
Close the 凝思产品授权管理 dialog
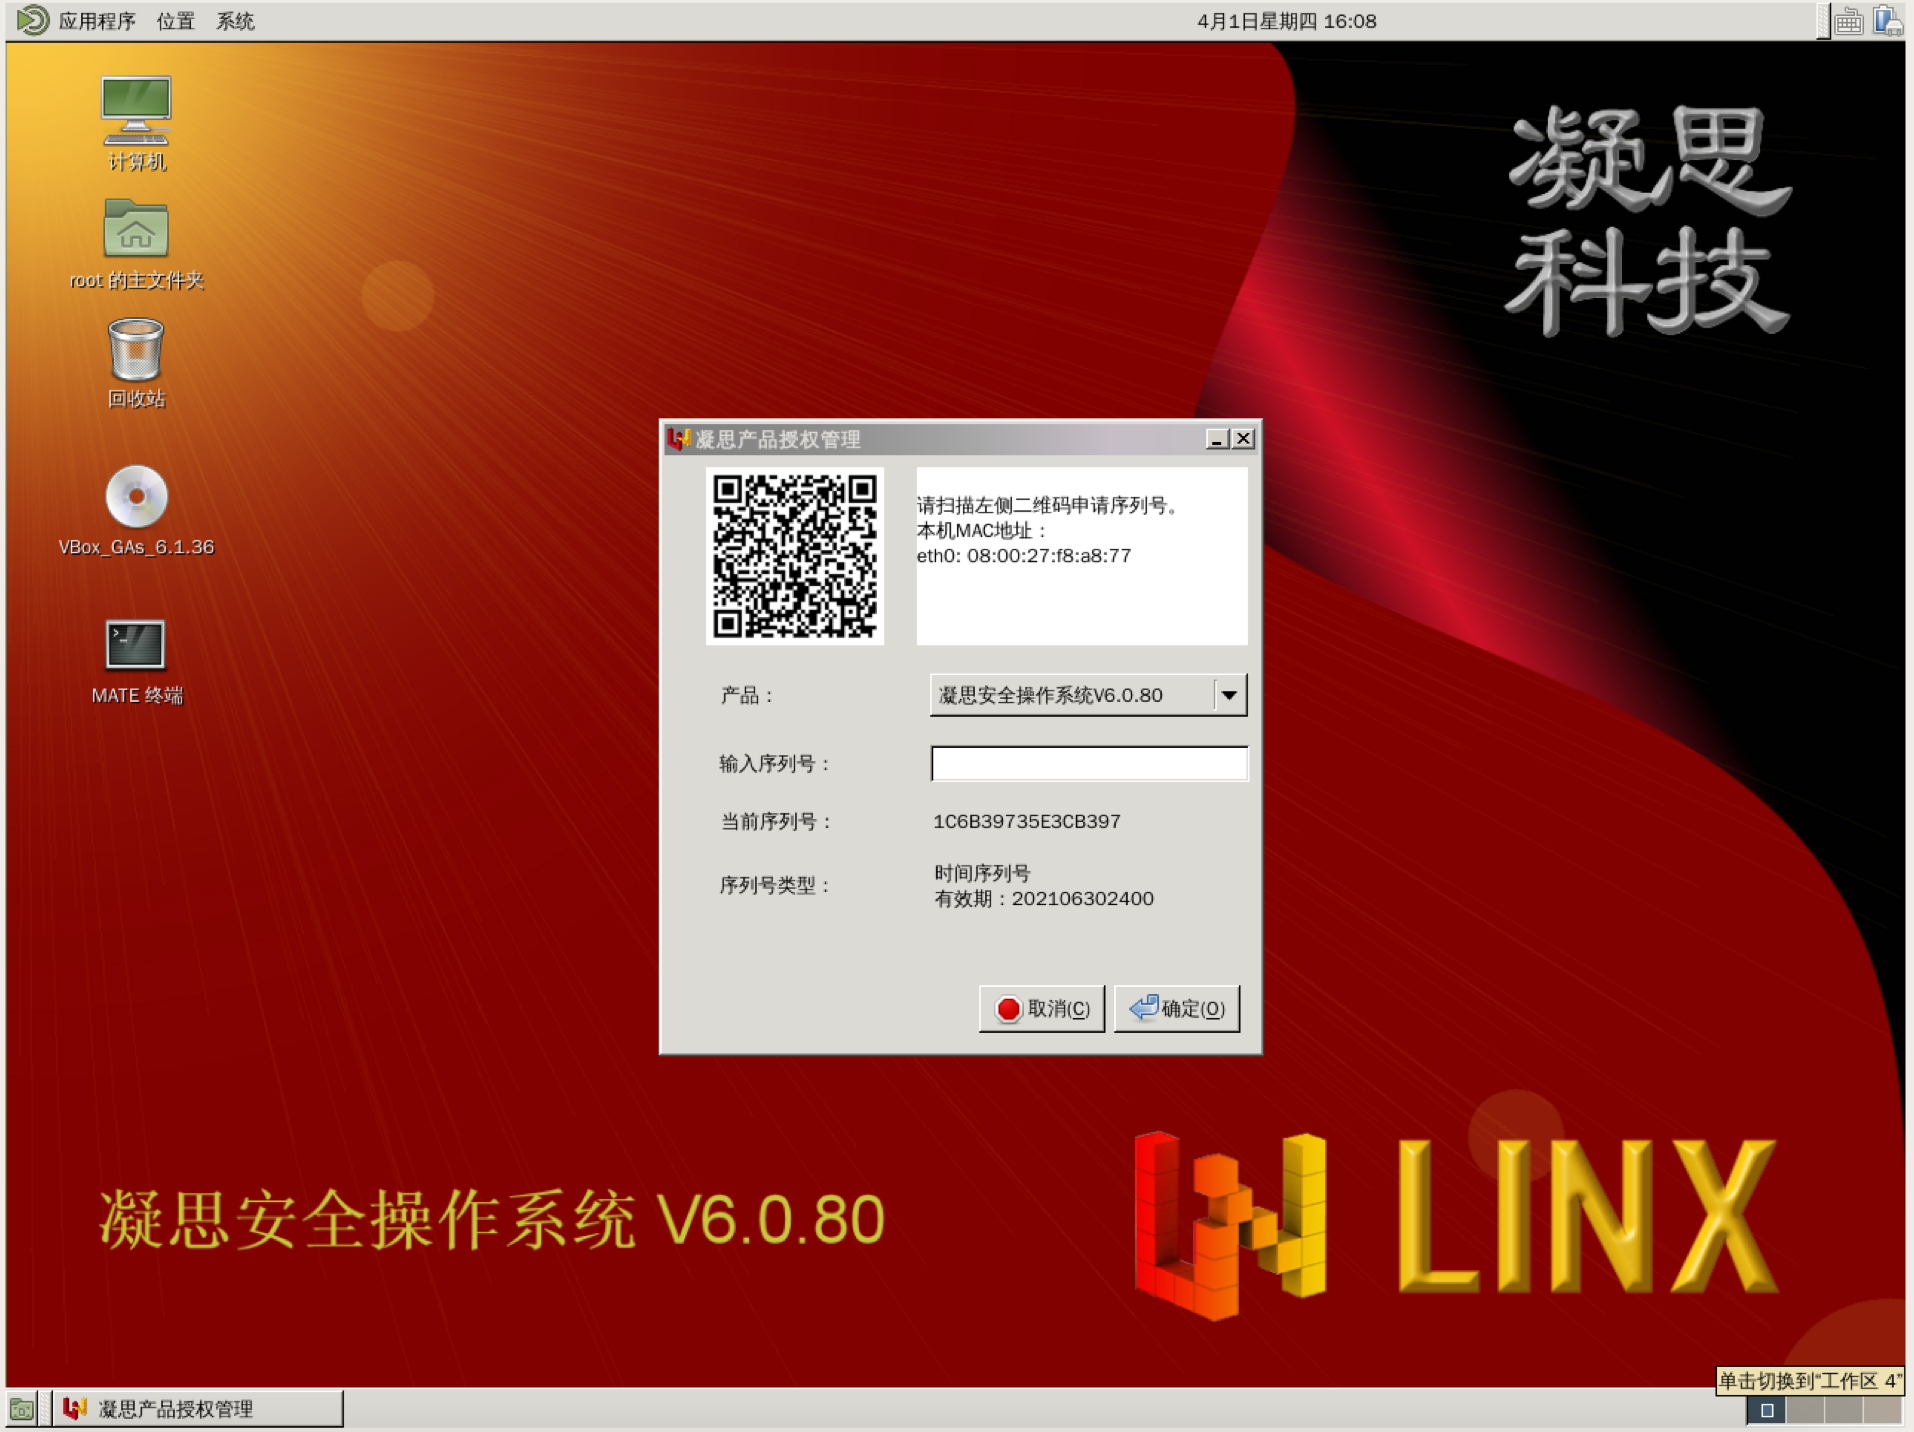tap(1243, 439)
